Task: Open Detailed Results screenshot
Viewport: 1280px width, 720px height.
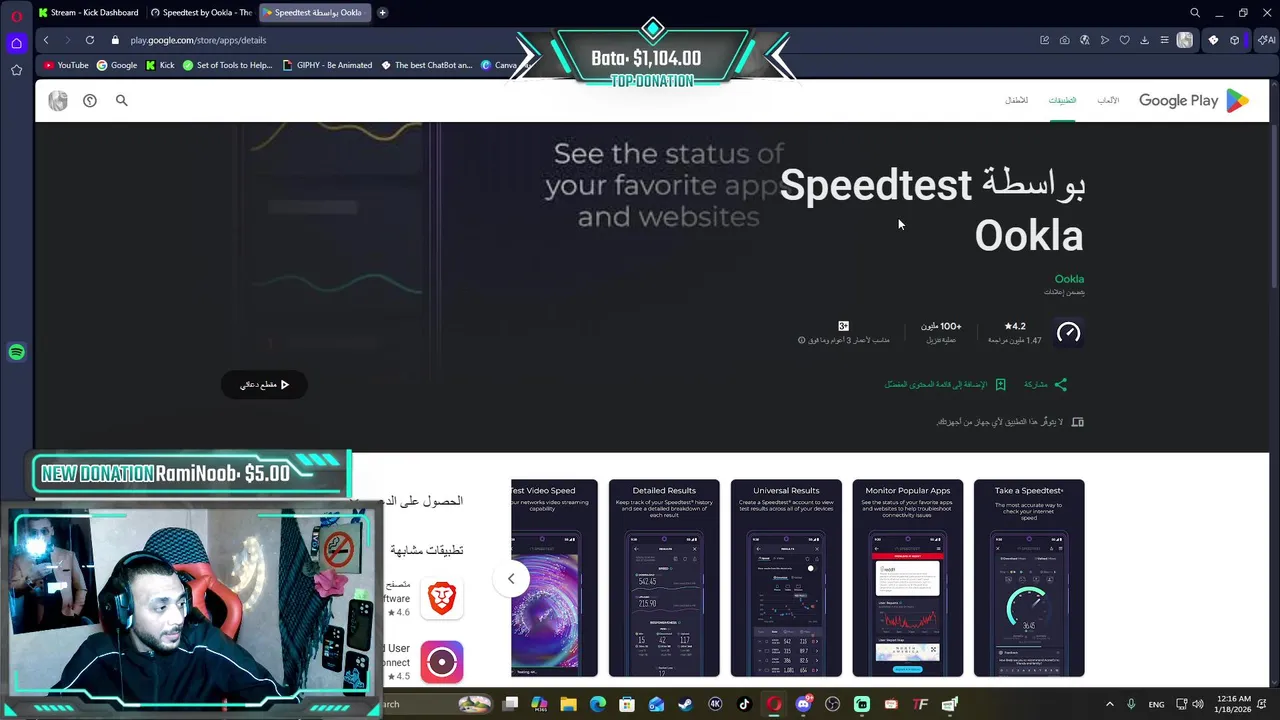Action: (x=664, y=578)
